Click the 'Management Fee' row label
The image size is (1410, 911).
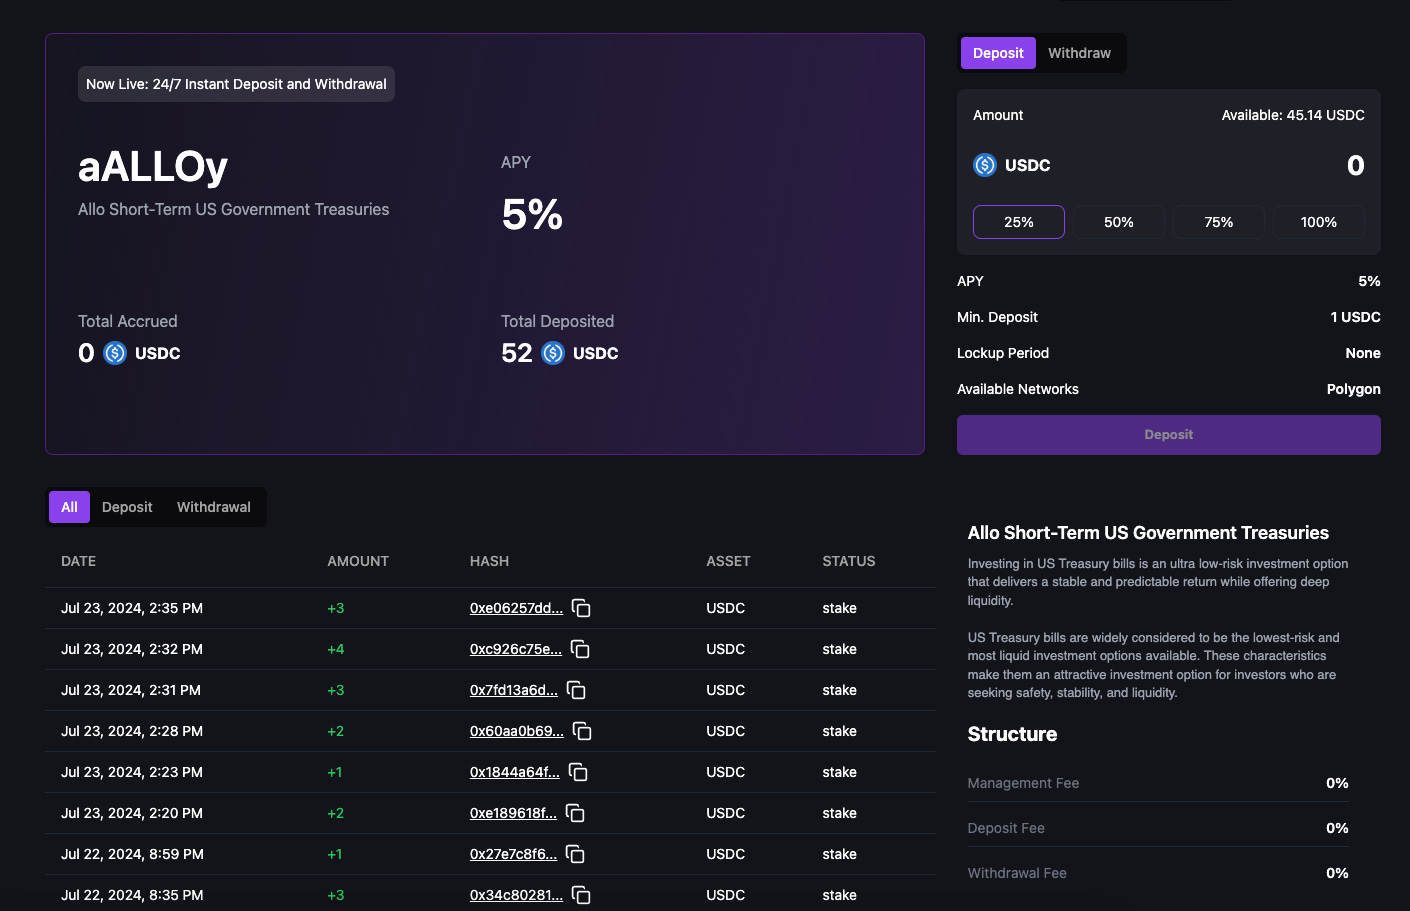1023,783
